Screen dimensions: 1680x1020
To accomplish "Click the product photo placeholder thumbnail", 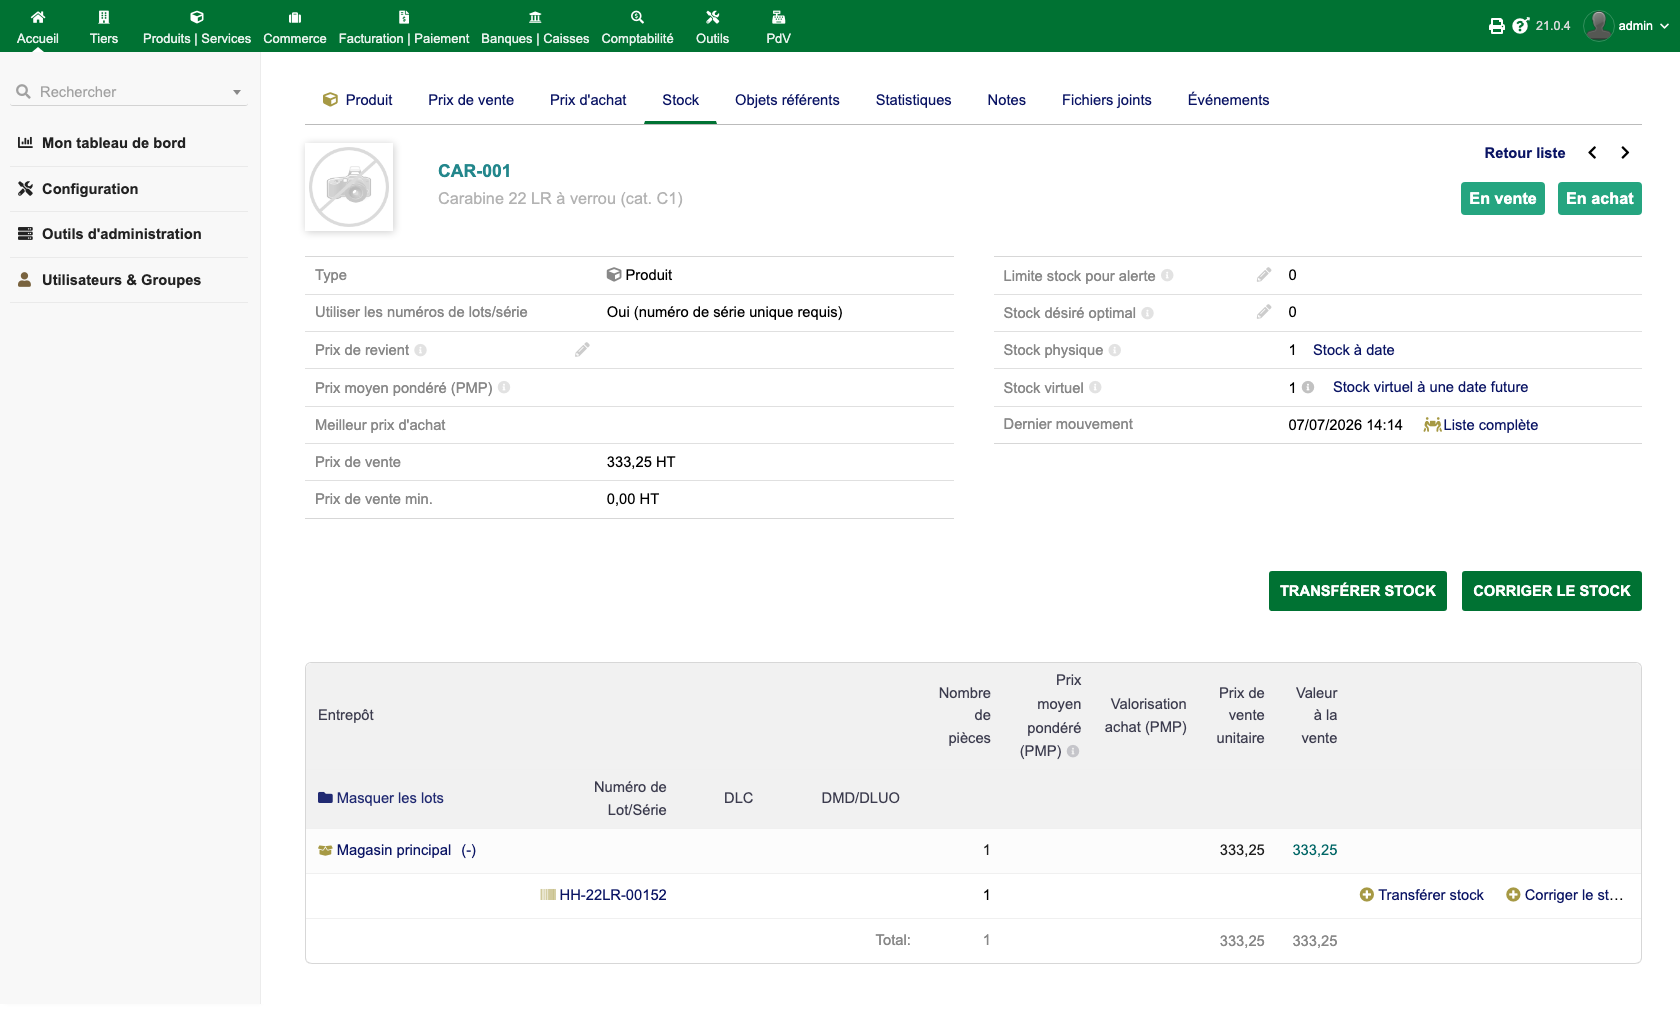I will tap(349, 187).
